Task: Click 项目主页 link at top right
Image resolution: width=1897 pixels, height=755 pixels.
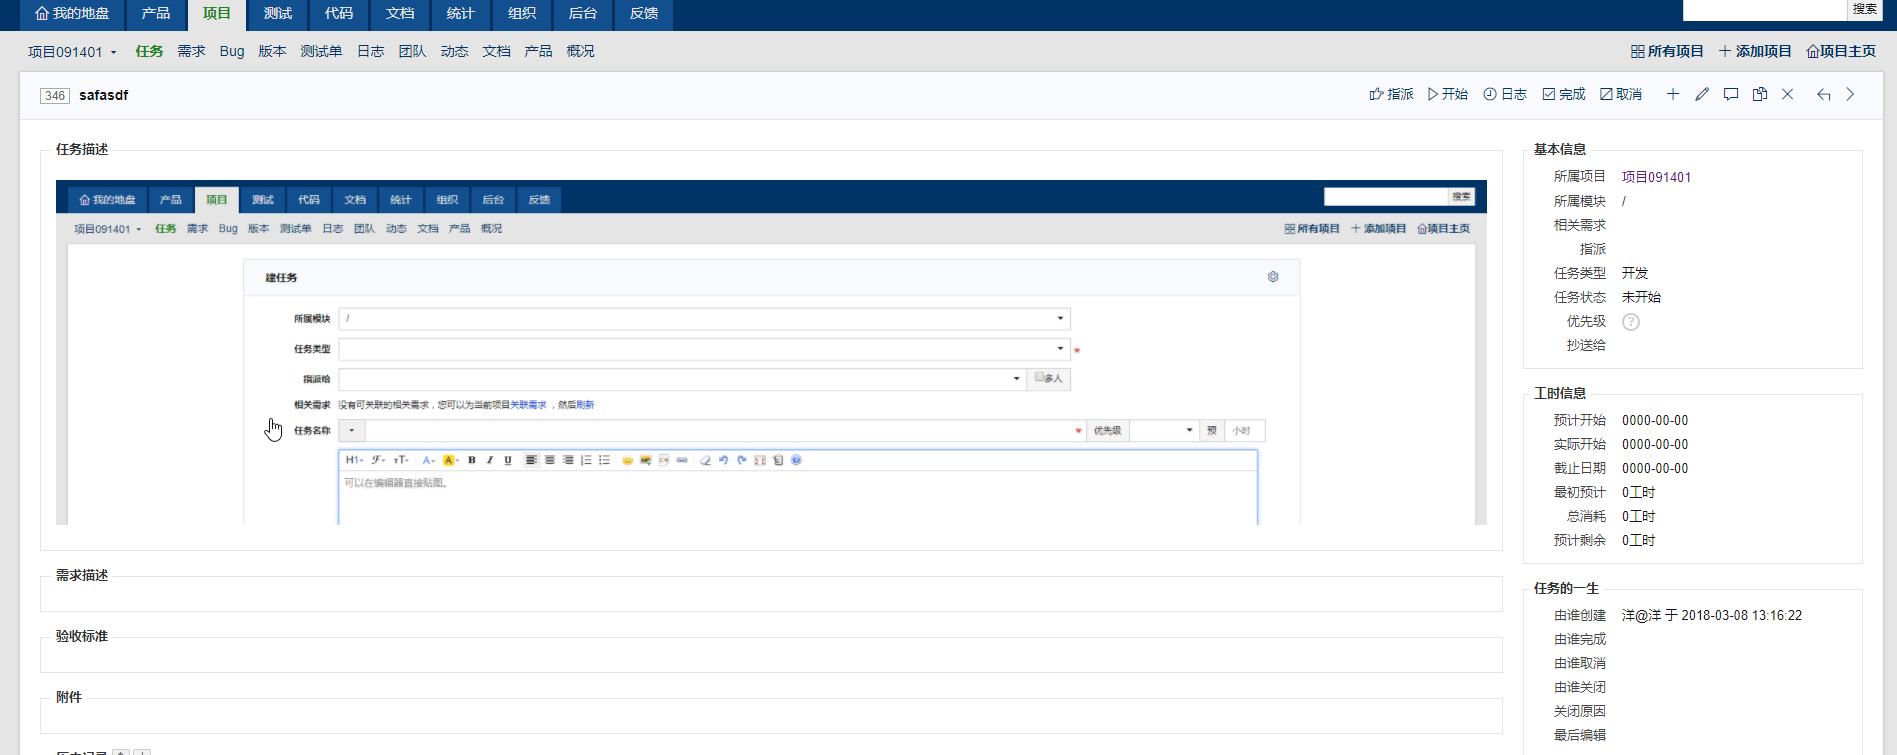Action: pos(1841,52)
